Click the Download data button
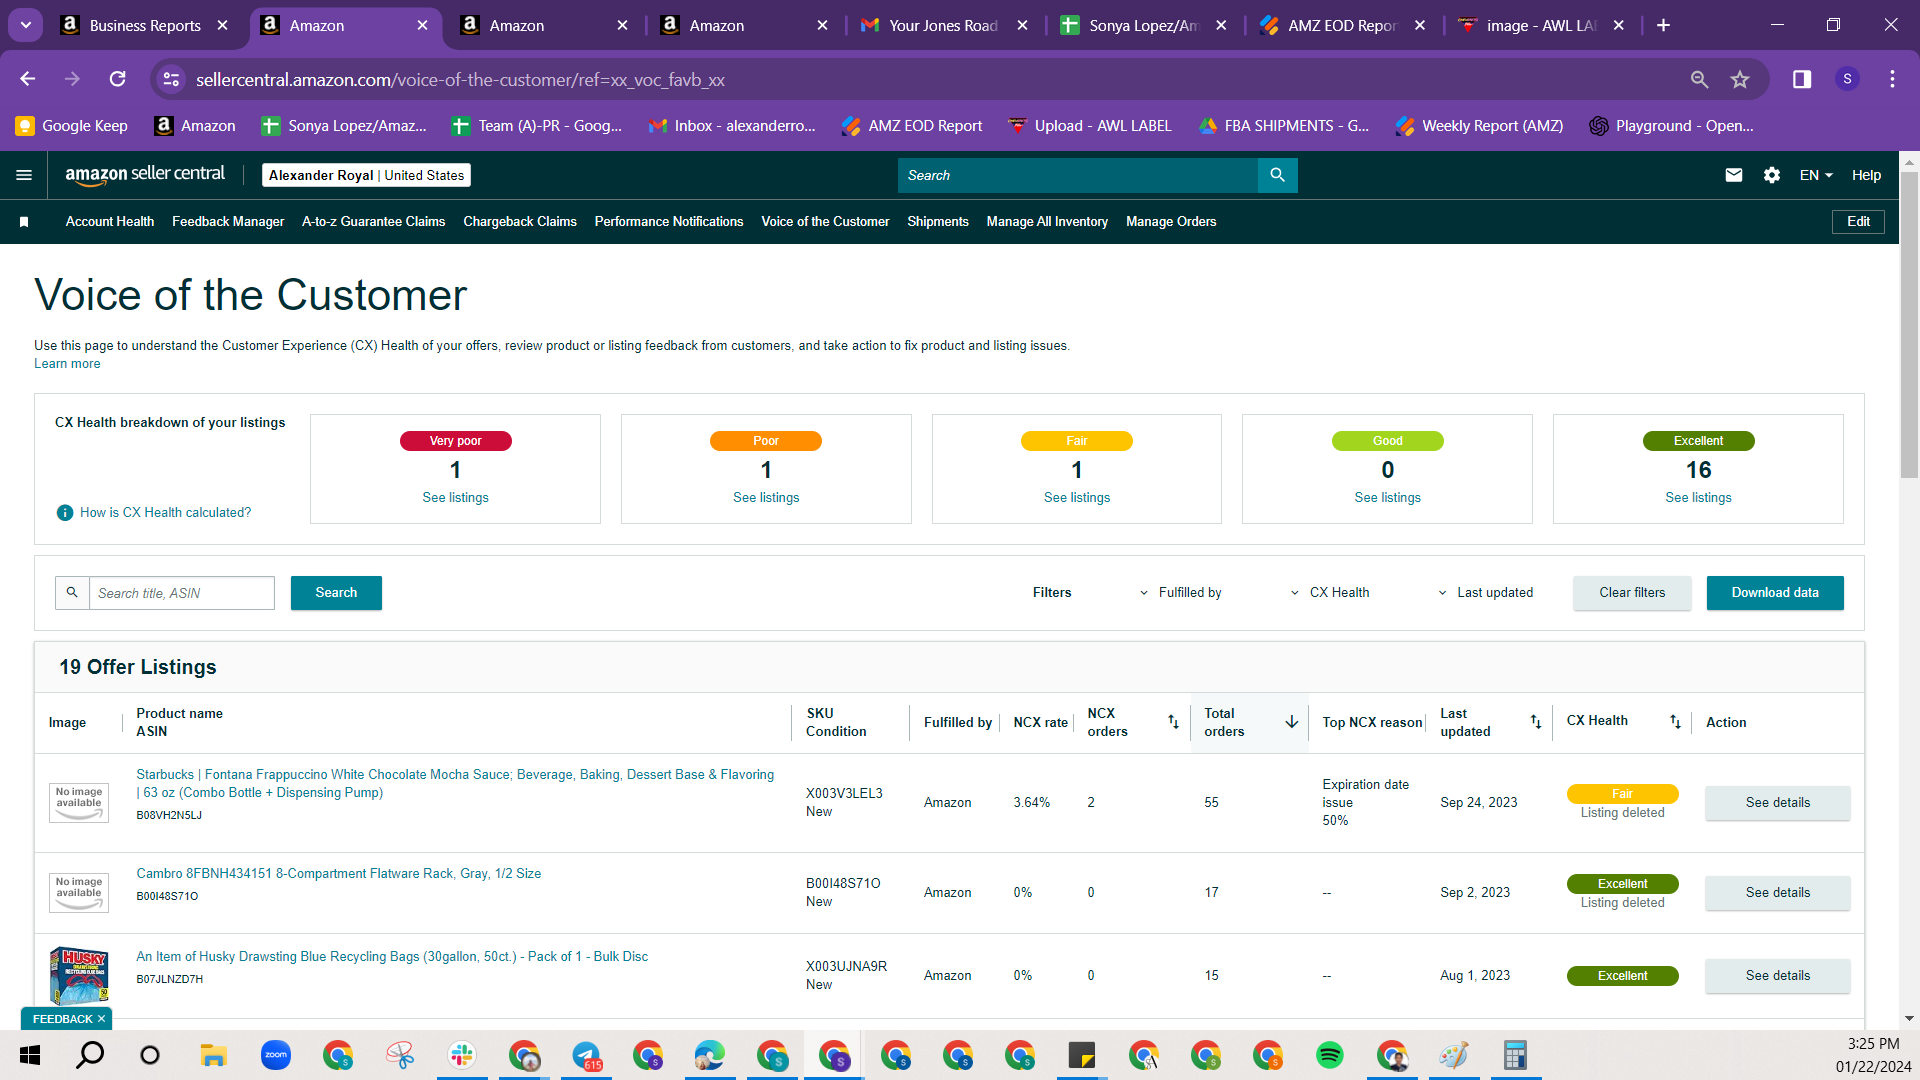The width and height of the screenshot is (1920, 1080). [1775, 593]
